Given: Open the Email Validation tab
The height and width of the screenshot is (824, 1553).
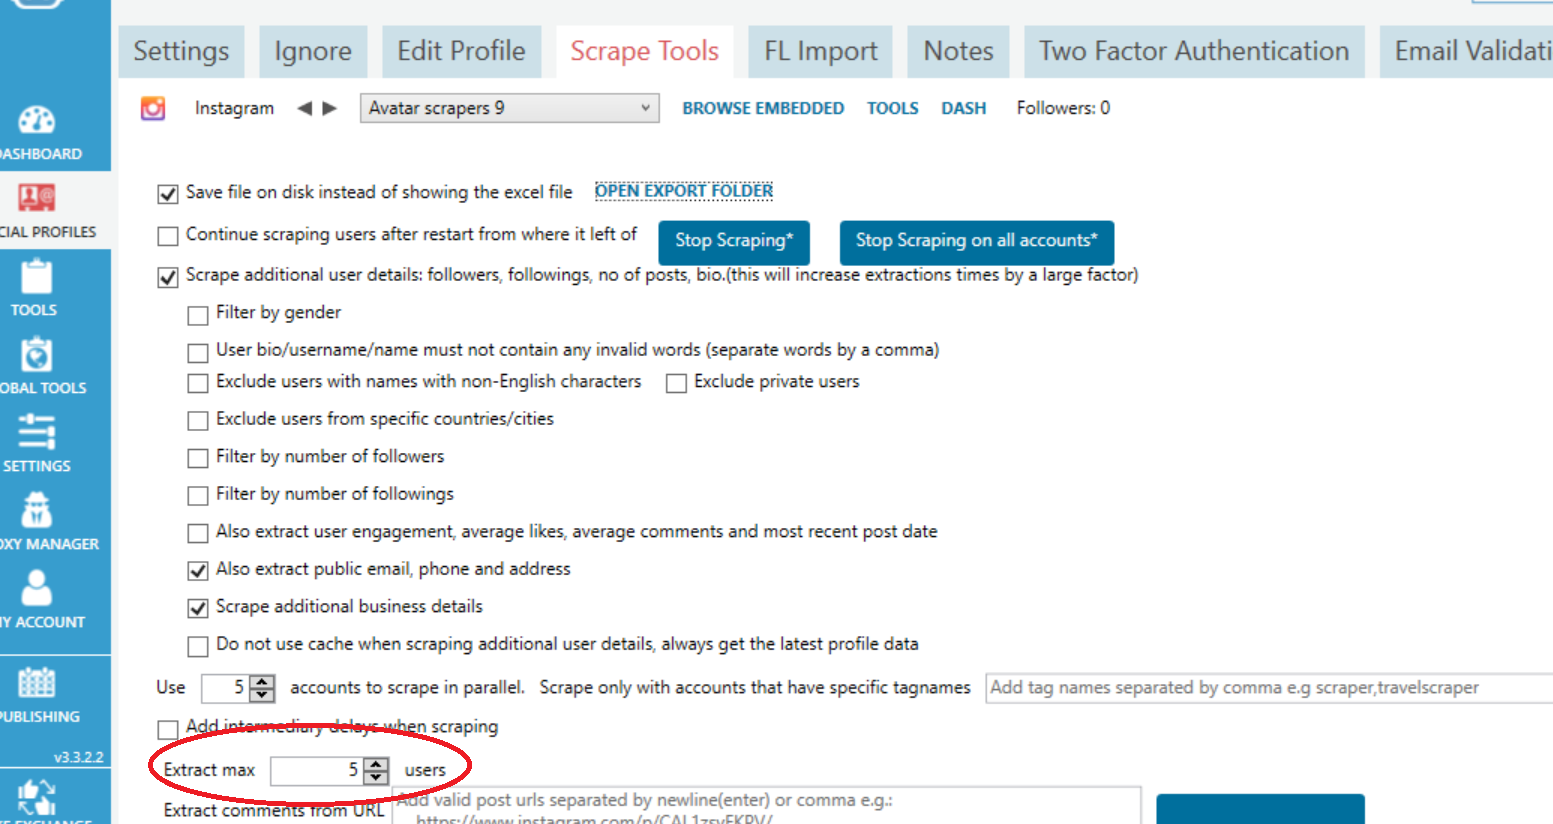Looking at the screenshot, I should (x=1466, y=51).
